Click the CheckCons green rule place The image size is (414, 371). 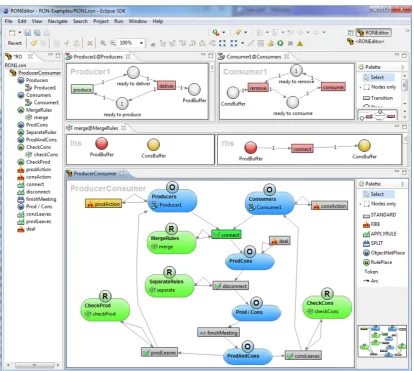pos(327,307)
